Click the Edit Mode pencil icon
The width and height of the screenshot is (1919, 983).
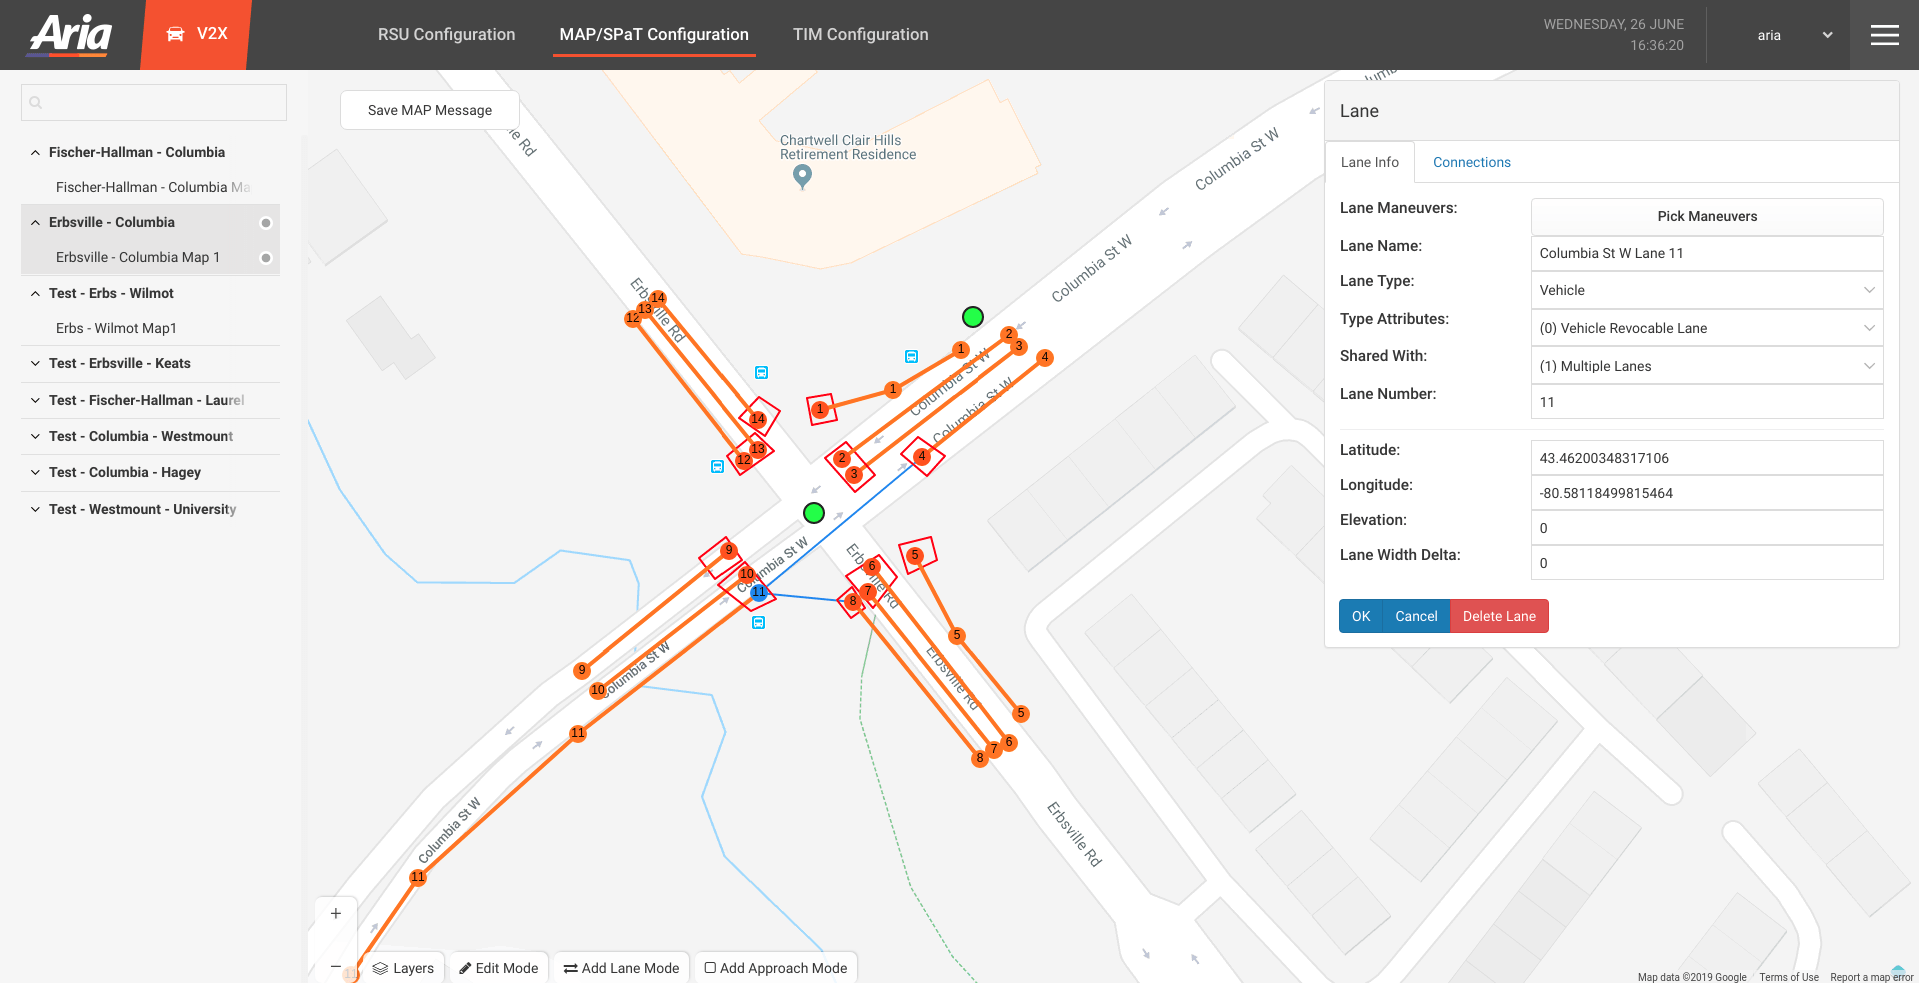point(465,968)
